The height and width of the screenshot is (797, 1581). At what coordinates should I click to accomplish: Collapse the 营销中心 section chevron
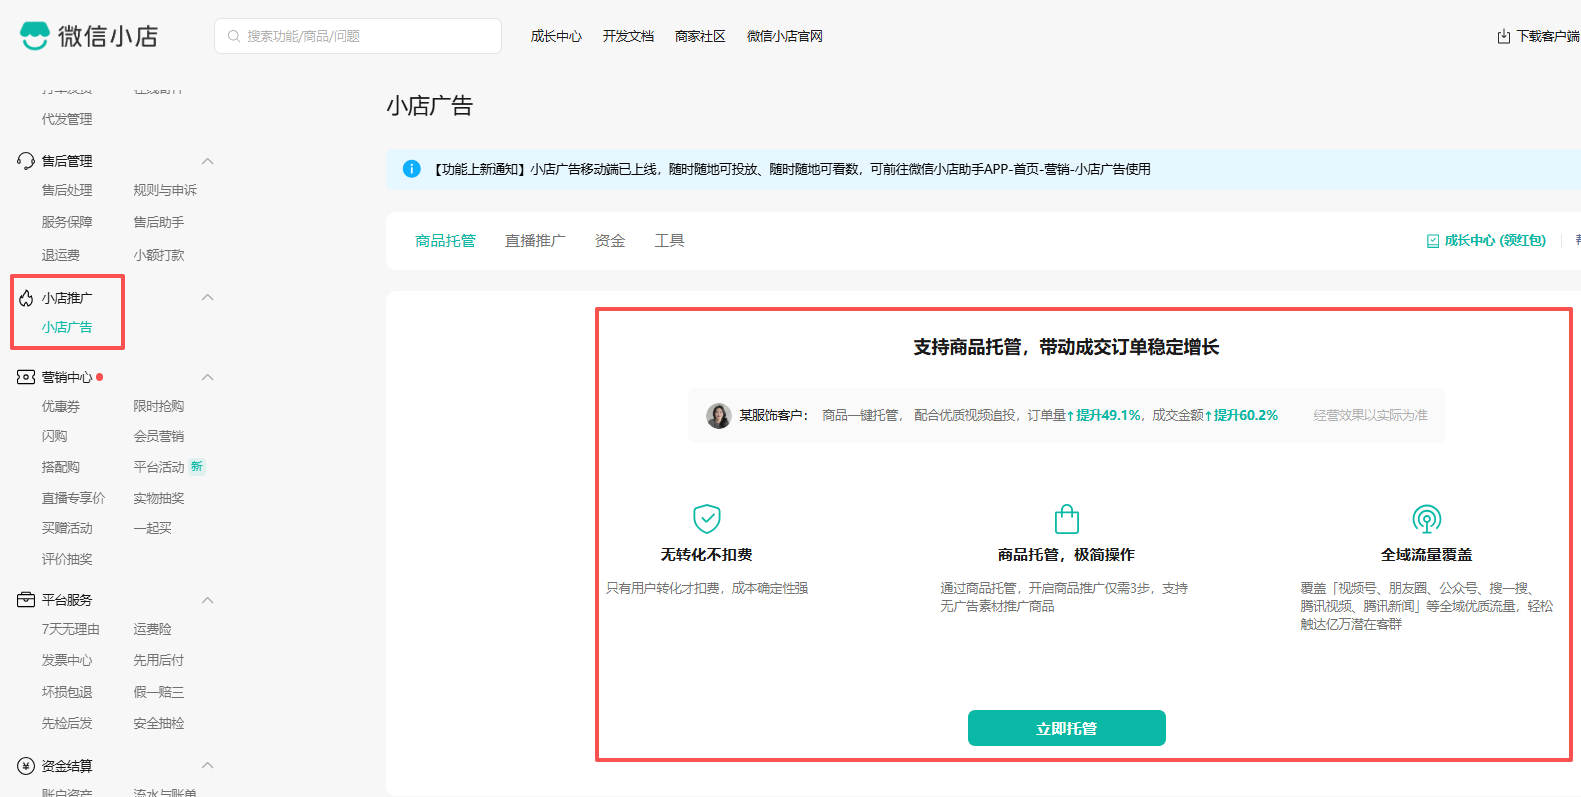pyautogui.click(x=208, y=377)
